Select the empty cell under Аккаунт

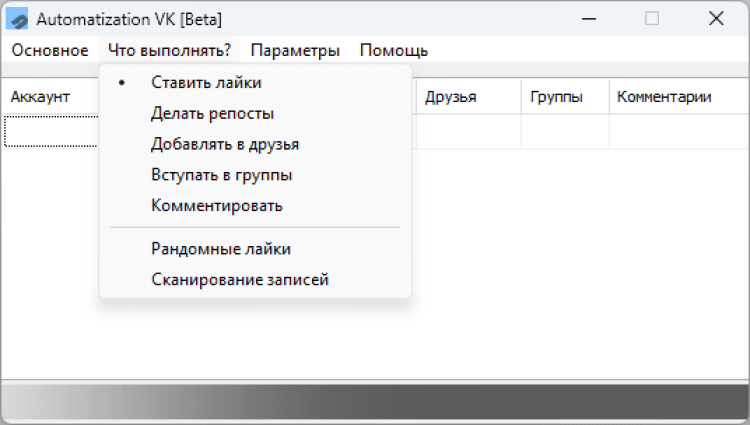(51, 131)
